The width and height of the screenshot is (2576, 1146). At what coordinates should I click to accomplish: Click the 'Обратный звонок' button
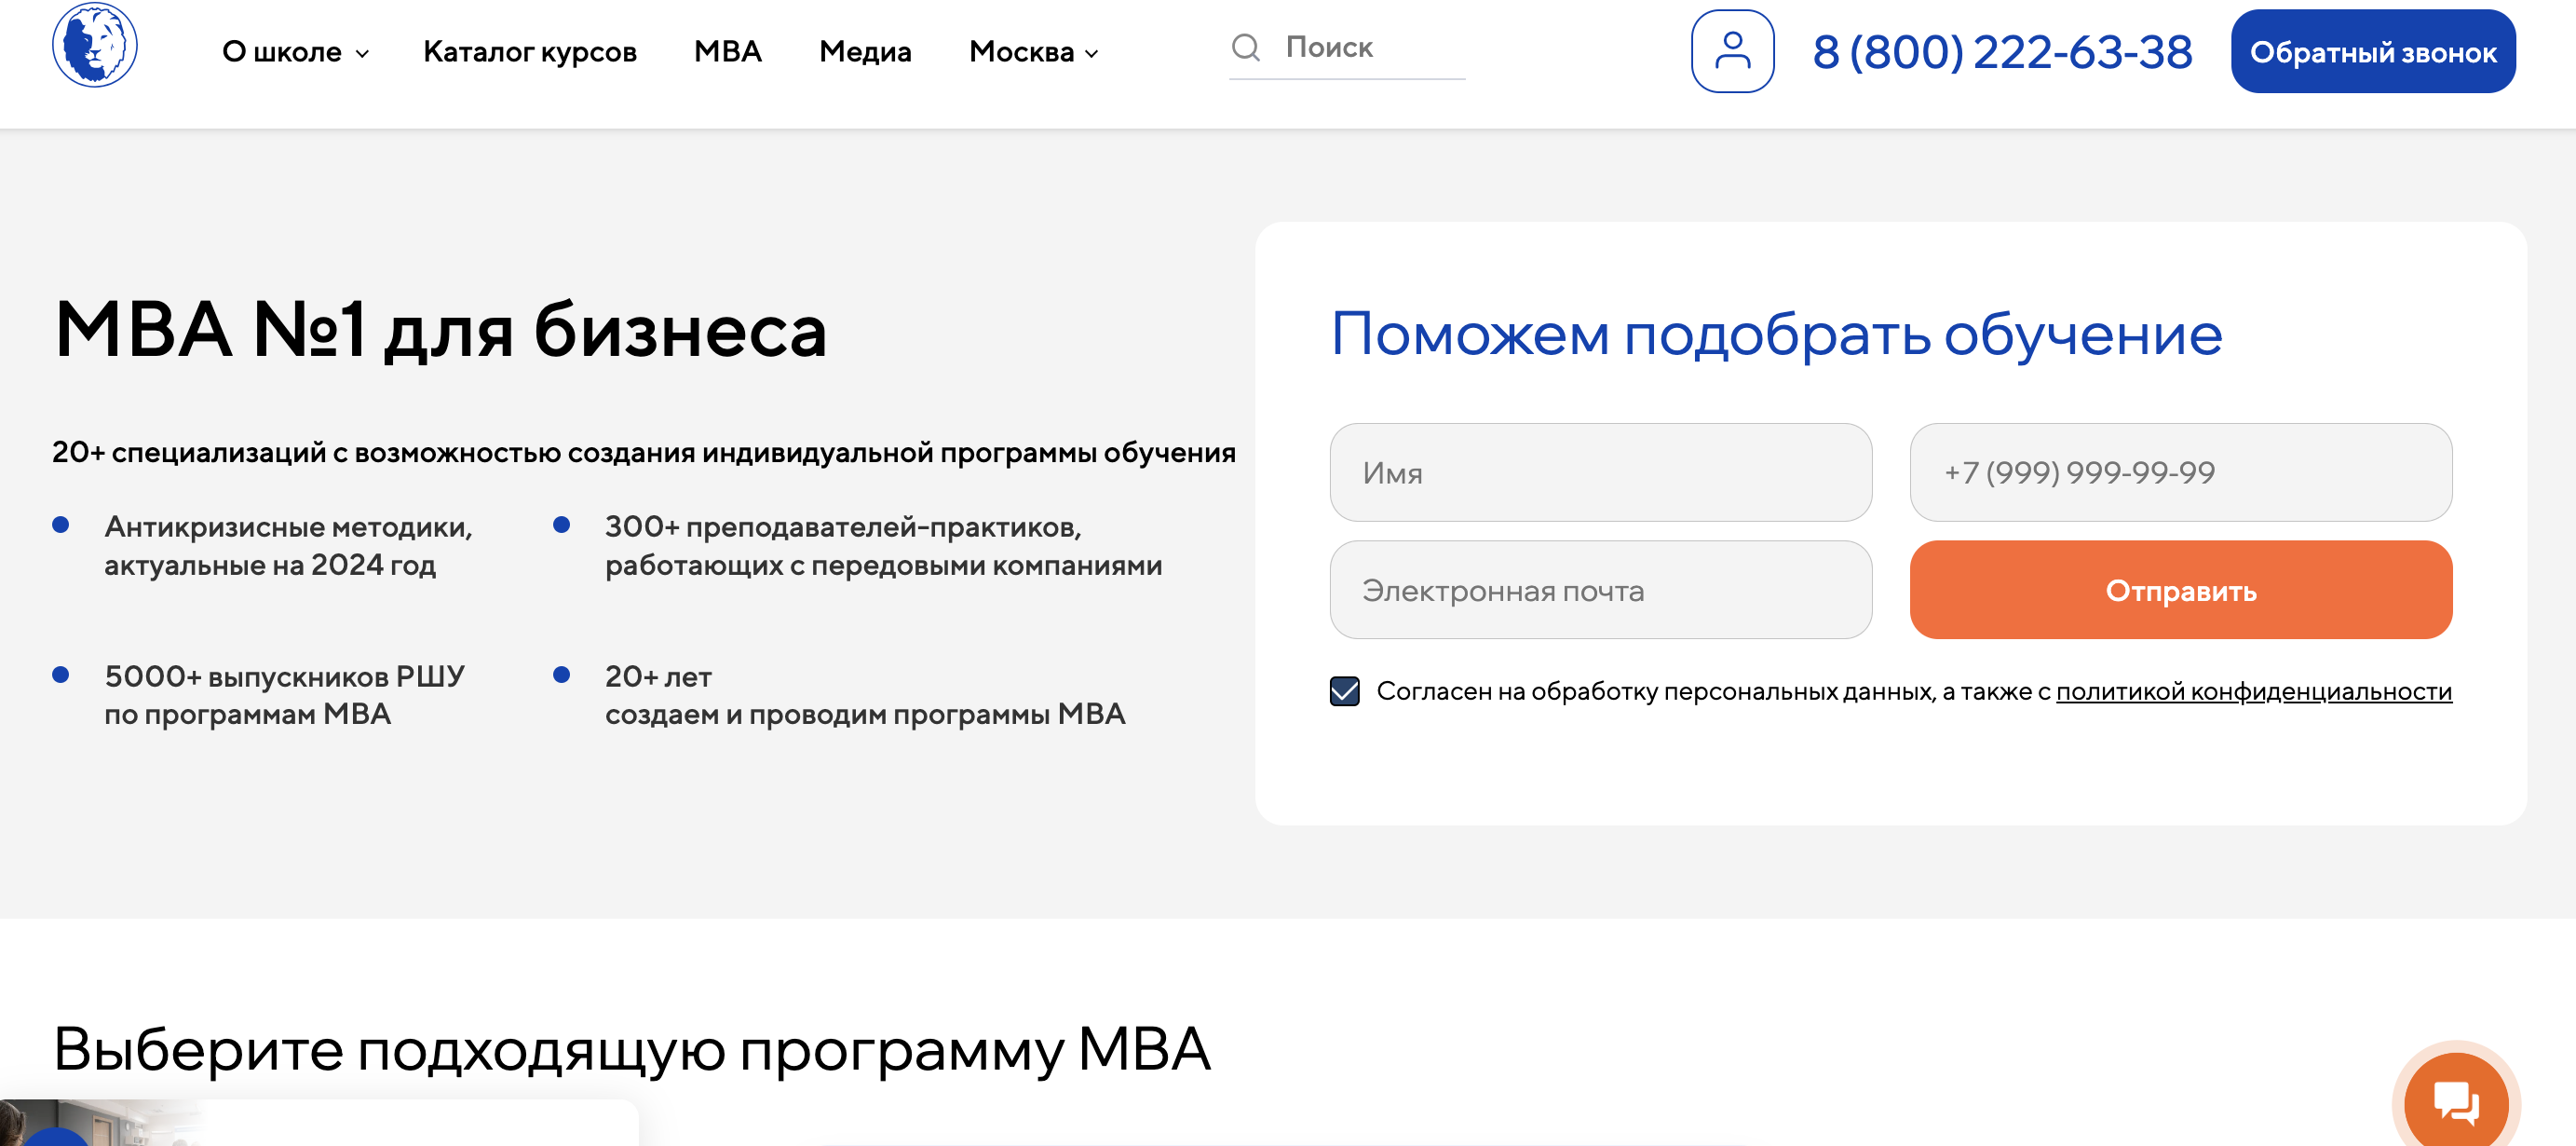click(x=2372, y=51)
